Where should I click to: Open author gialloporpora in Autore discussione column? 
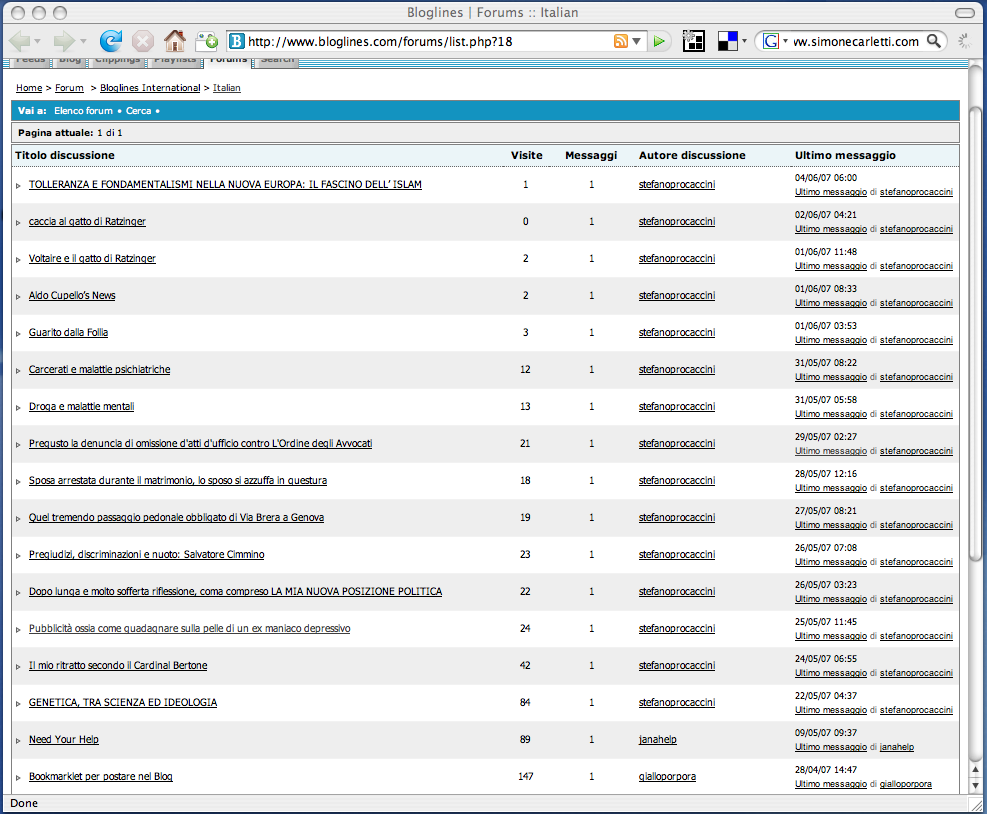tap(667, 777)
